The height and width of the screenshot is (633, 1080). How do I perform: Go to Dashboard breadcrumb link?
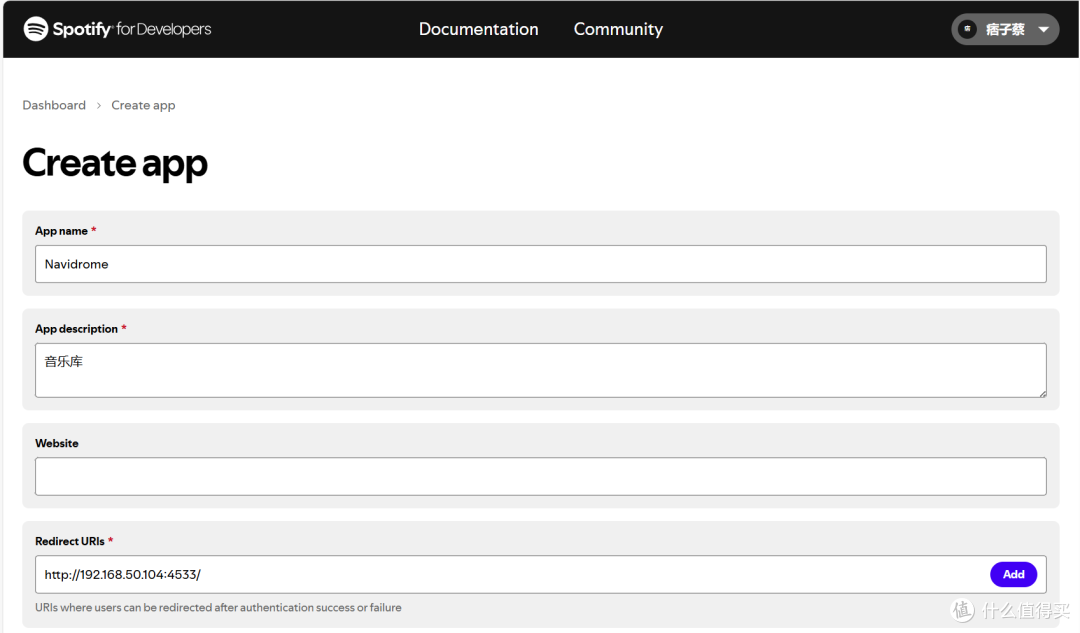[x=54, y=105]
